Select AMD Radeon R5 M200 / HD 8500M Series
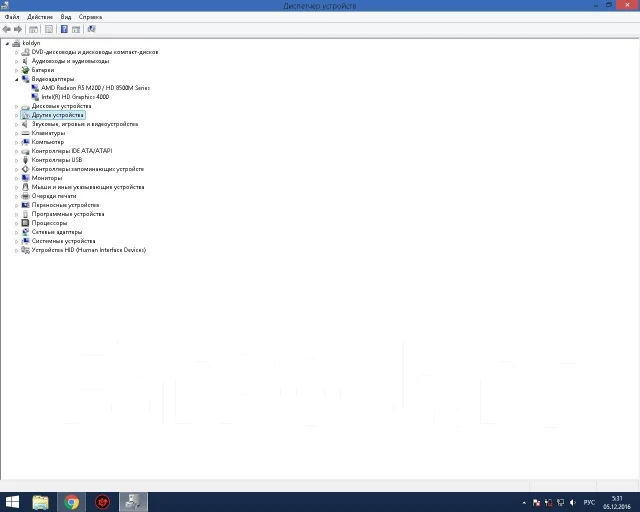 (x=95, y=88)
